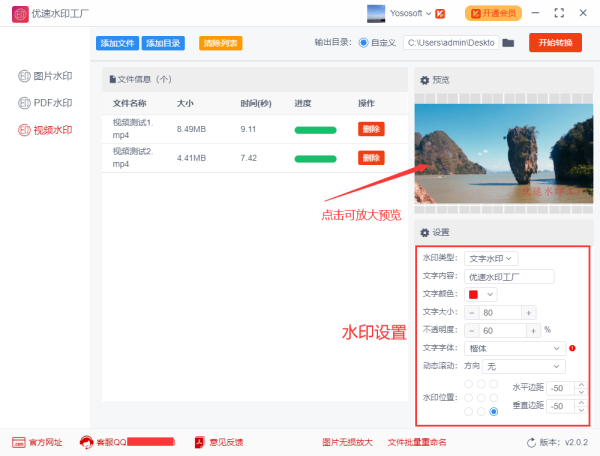Switch to PDF水印 section
The width and height of the screenshot is (600, 456).
pos(46,103)
